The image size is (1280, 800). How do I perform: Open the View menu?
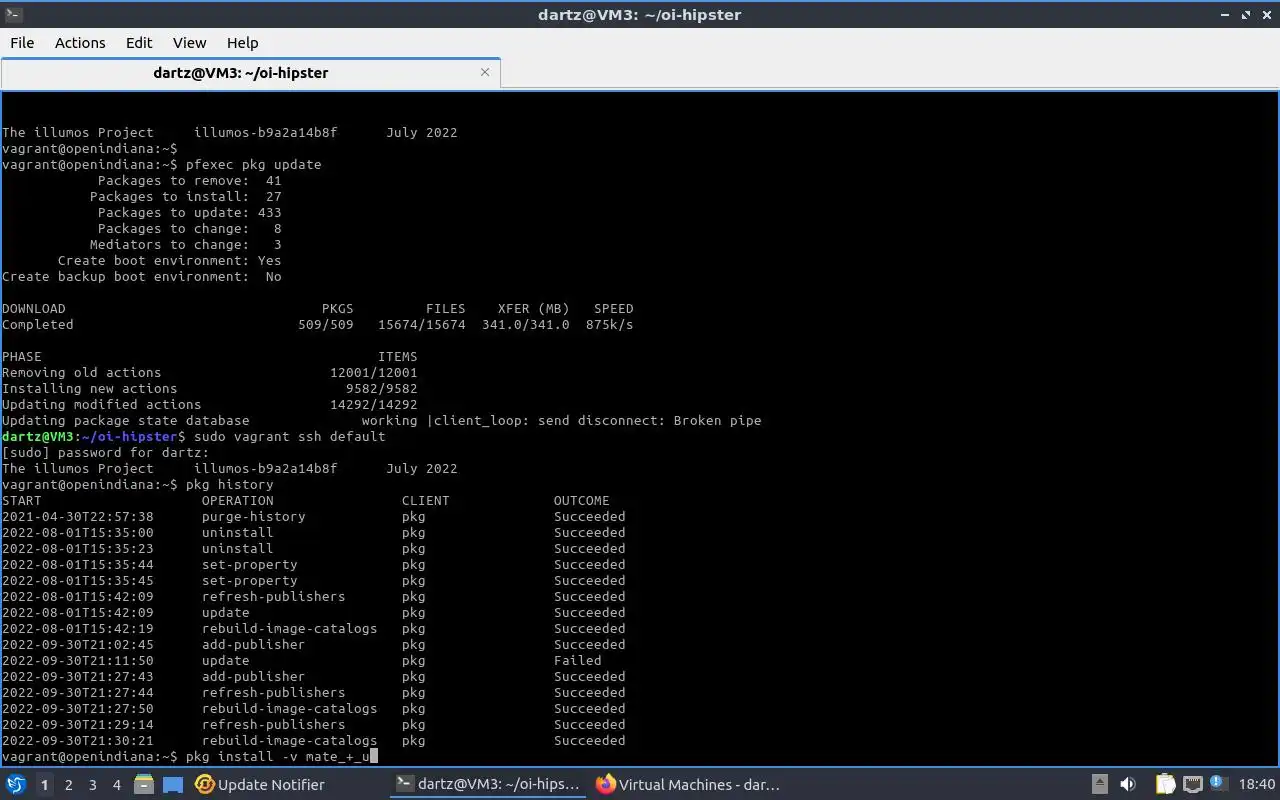[x=189, y=42]
